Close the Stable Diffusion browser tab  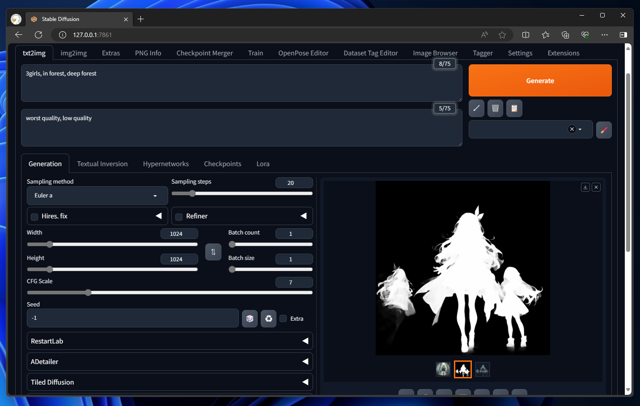pyautogui.click(x=126, y=19)
